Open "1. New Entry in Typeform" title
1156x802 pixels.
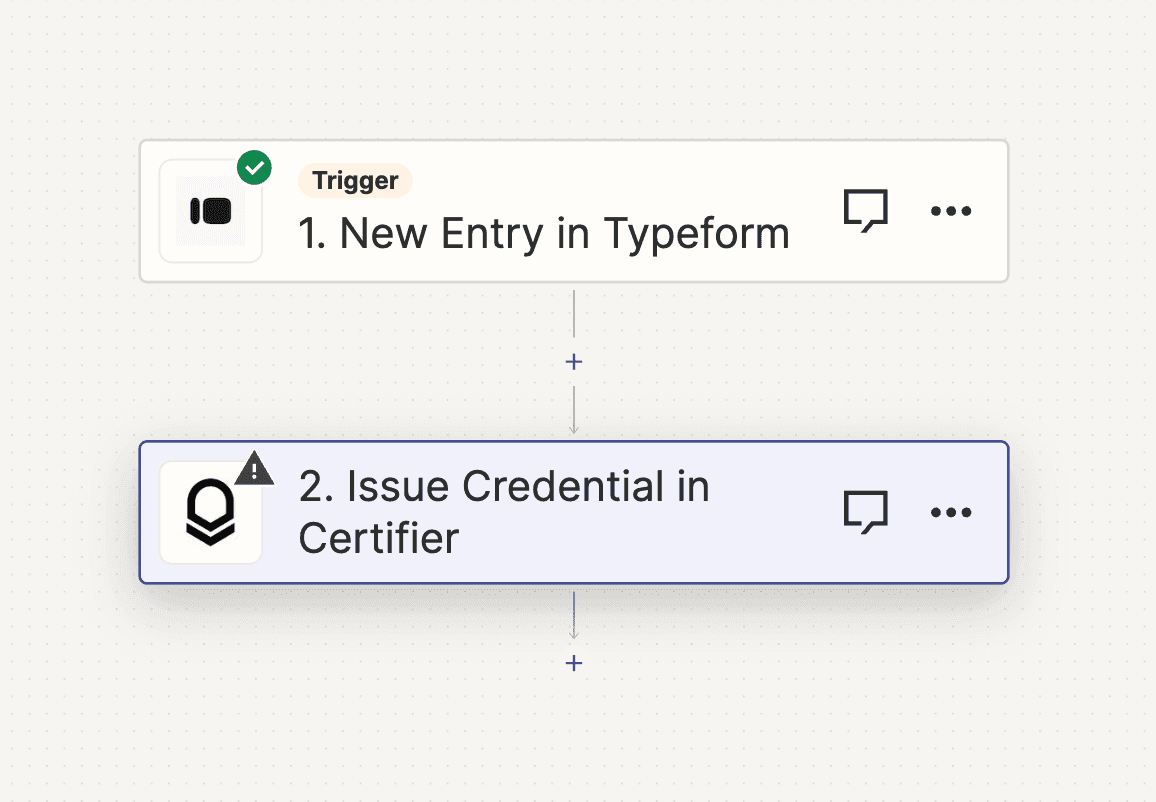coord(543,232)
